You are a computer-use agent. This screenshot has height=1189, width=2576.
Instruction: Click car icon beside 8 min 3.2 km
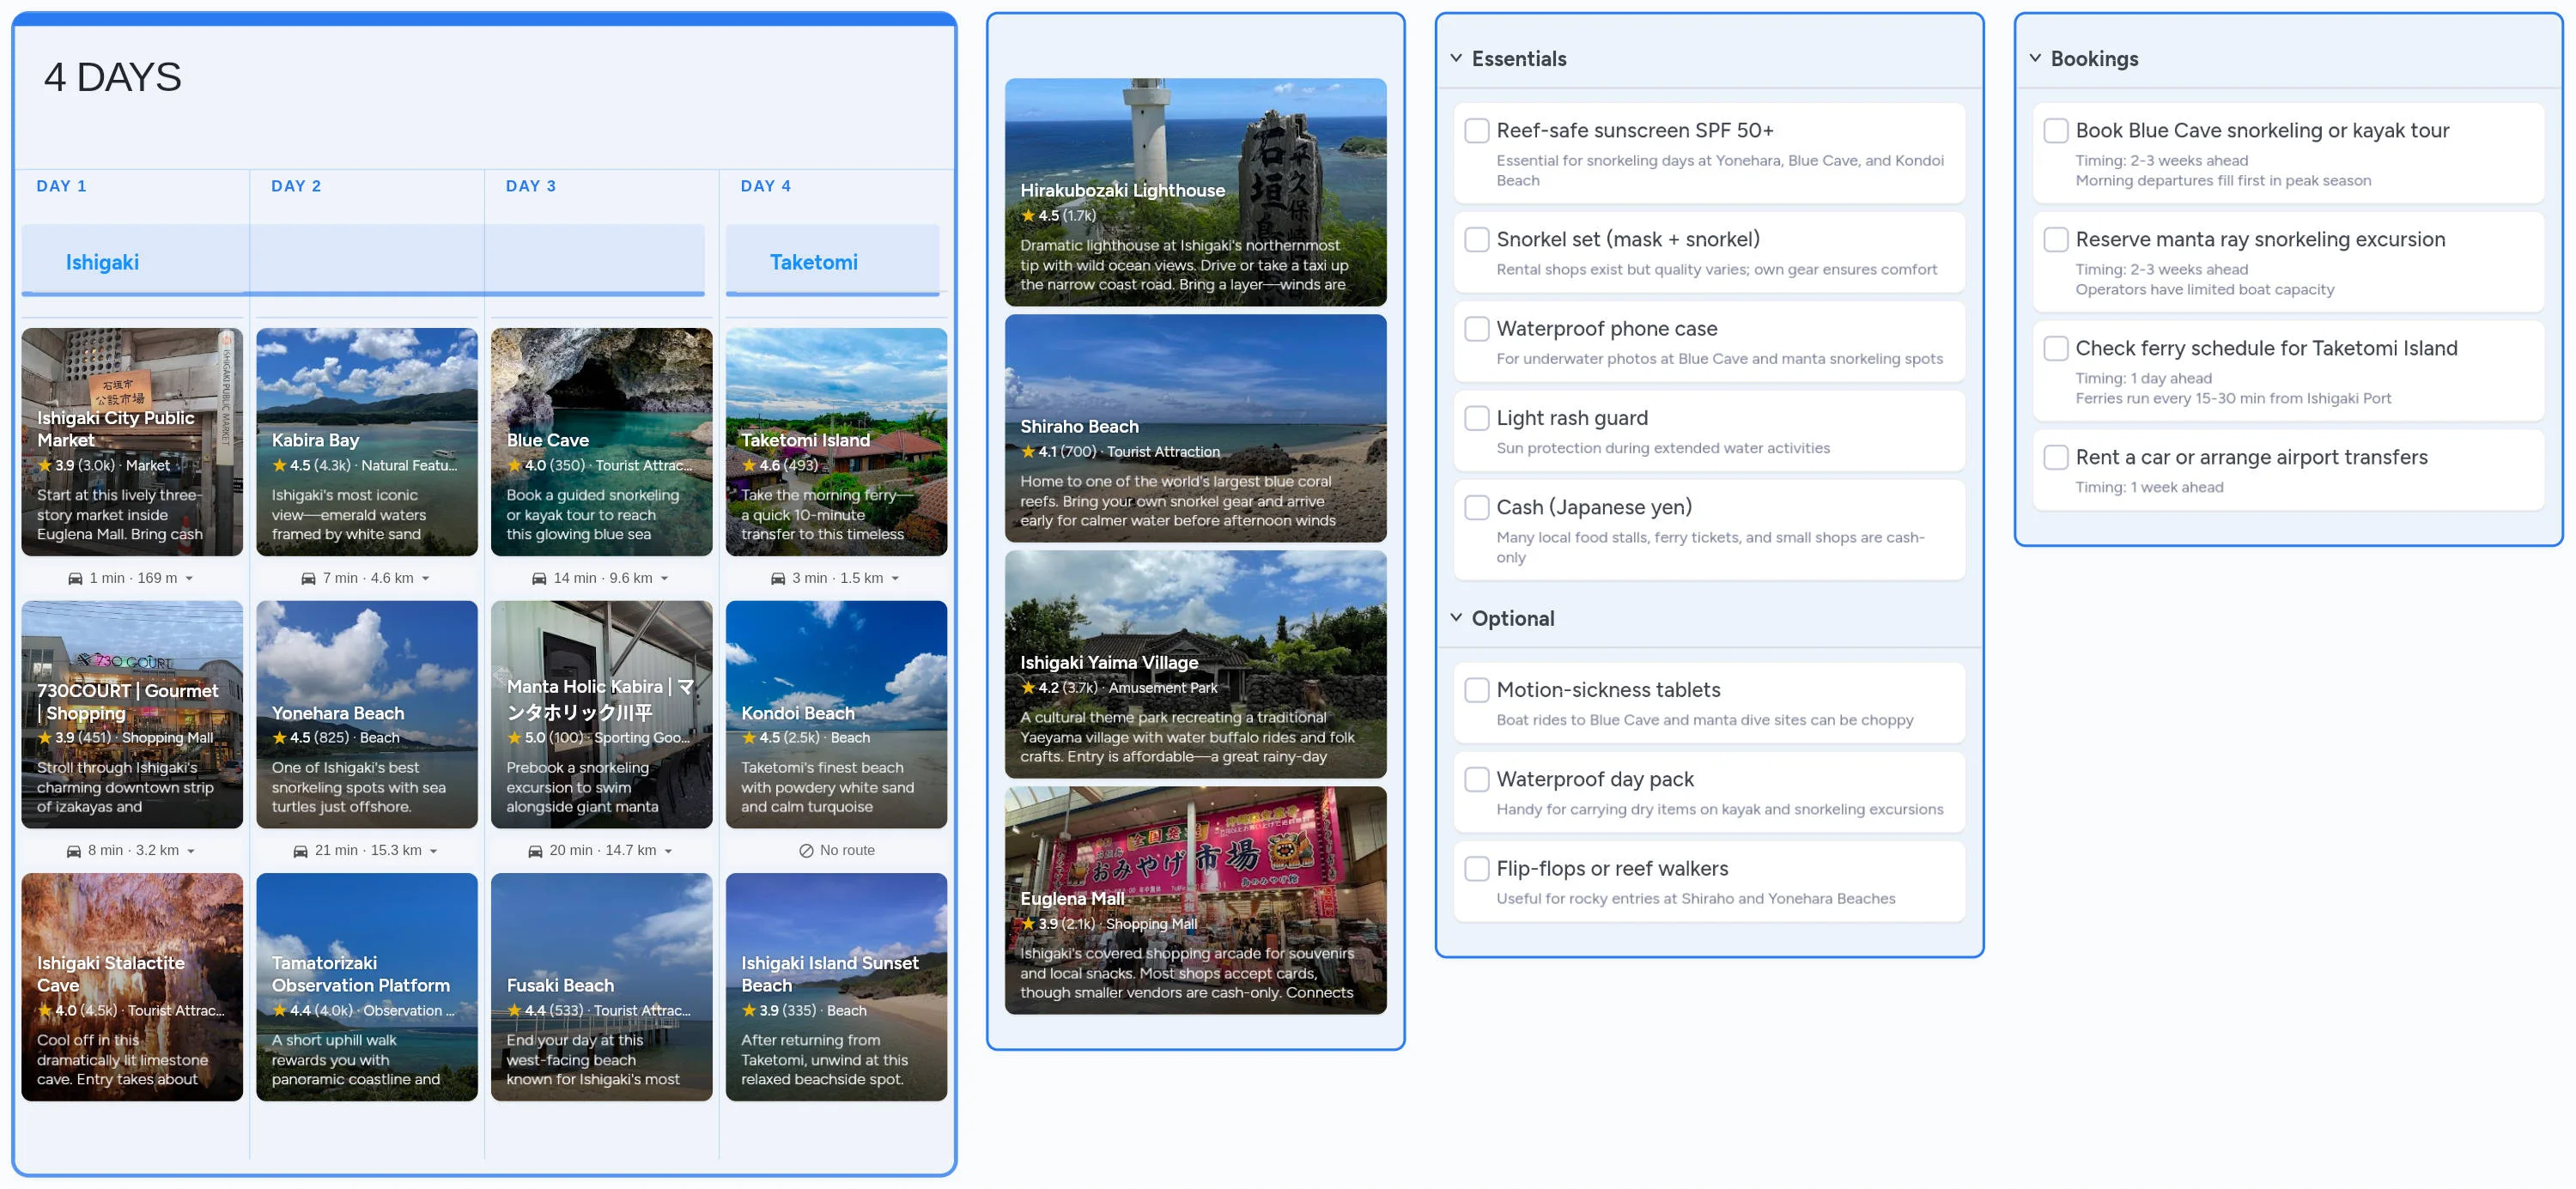click(x=73, y=850)
